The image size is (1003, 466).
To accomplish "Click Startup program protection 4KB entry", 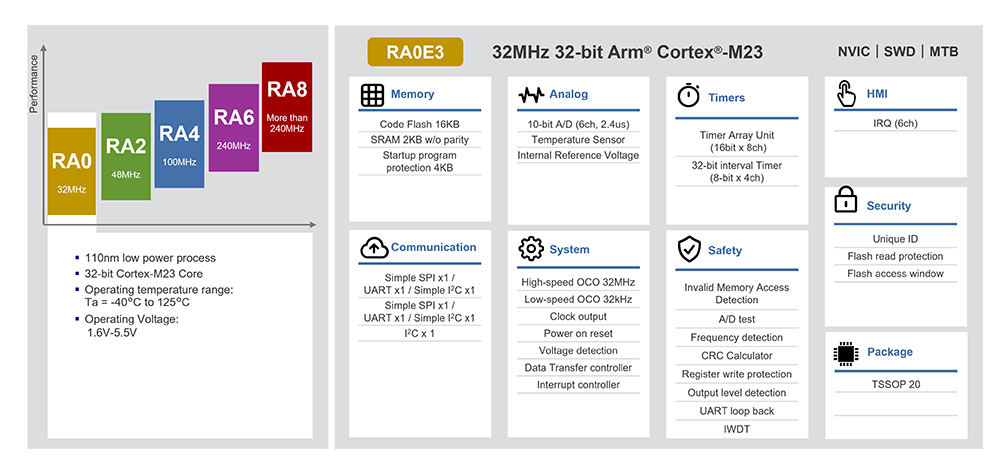I will point(420,161).
